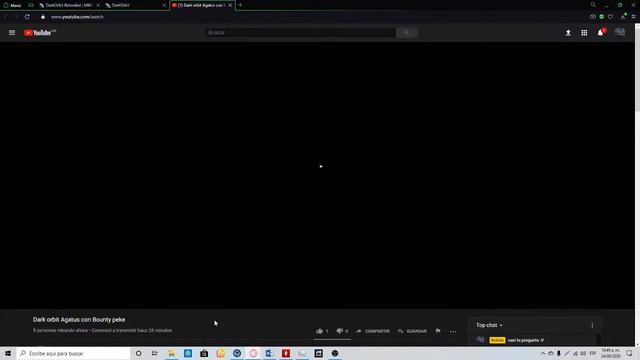
Task: Reload the page in the browser
Action: (x=27, y=17)
